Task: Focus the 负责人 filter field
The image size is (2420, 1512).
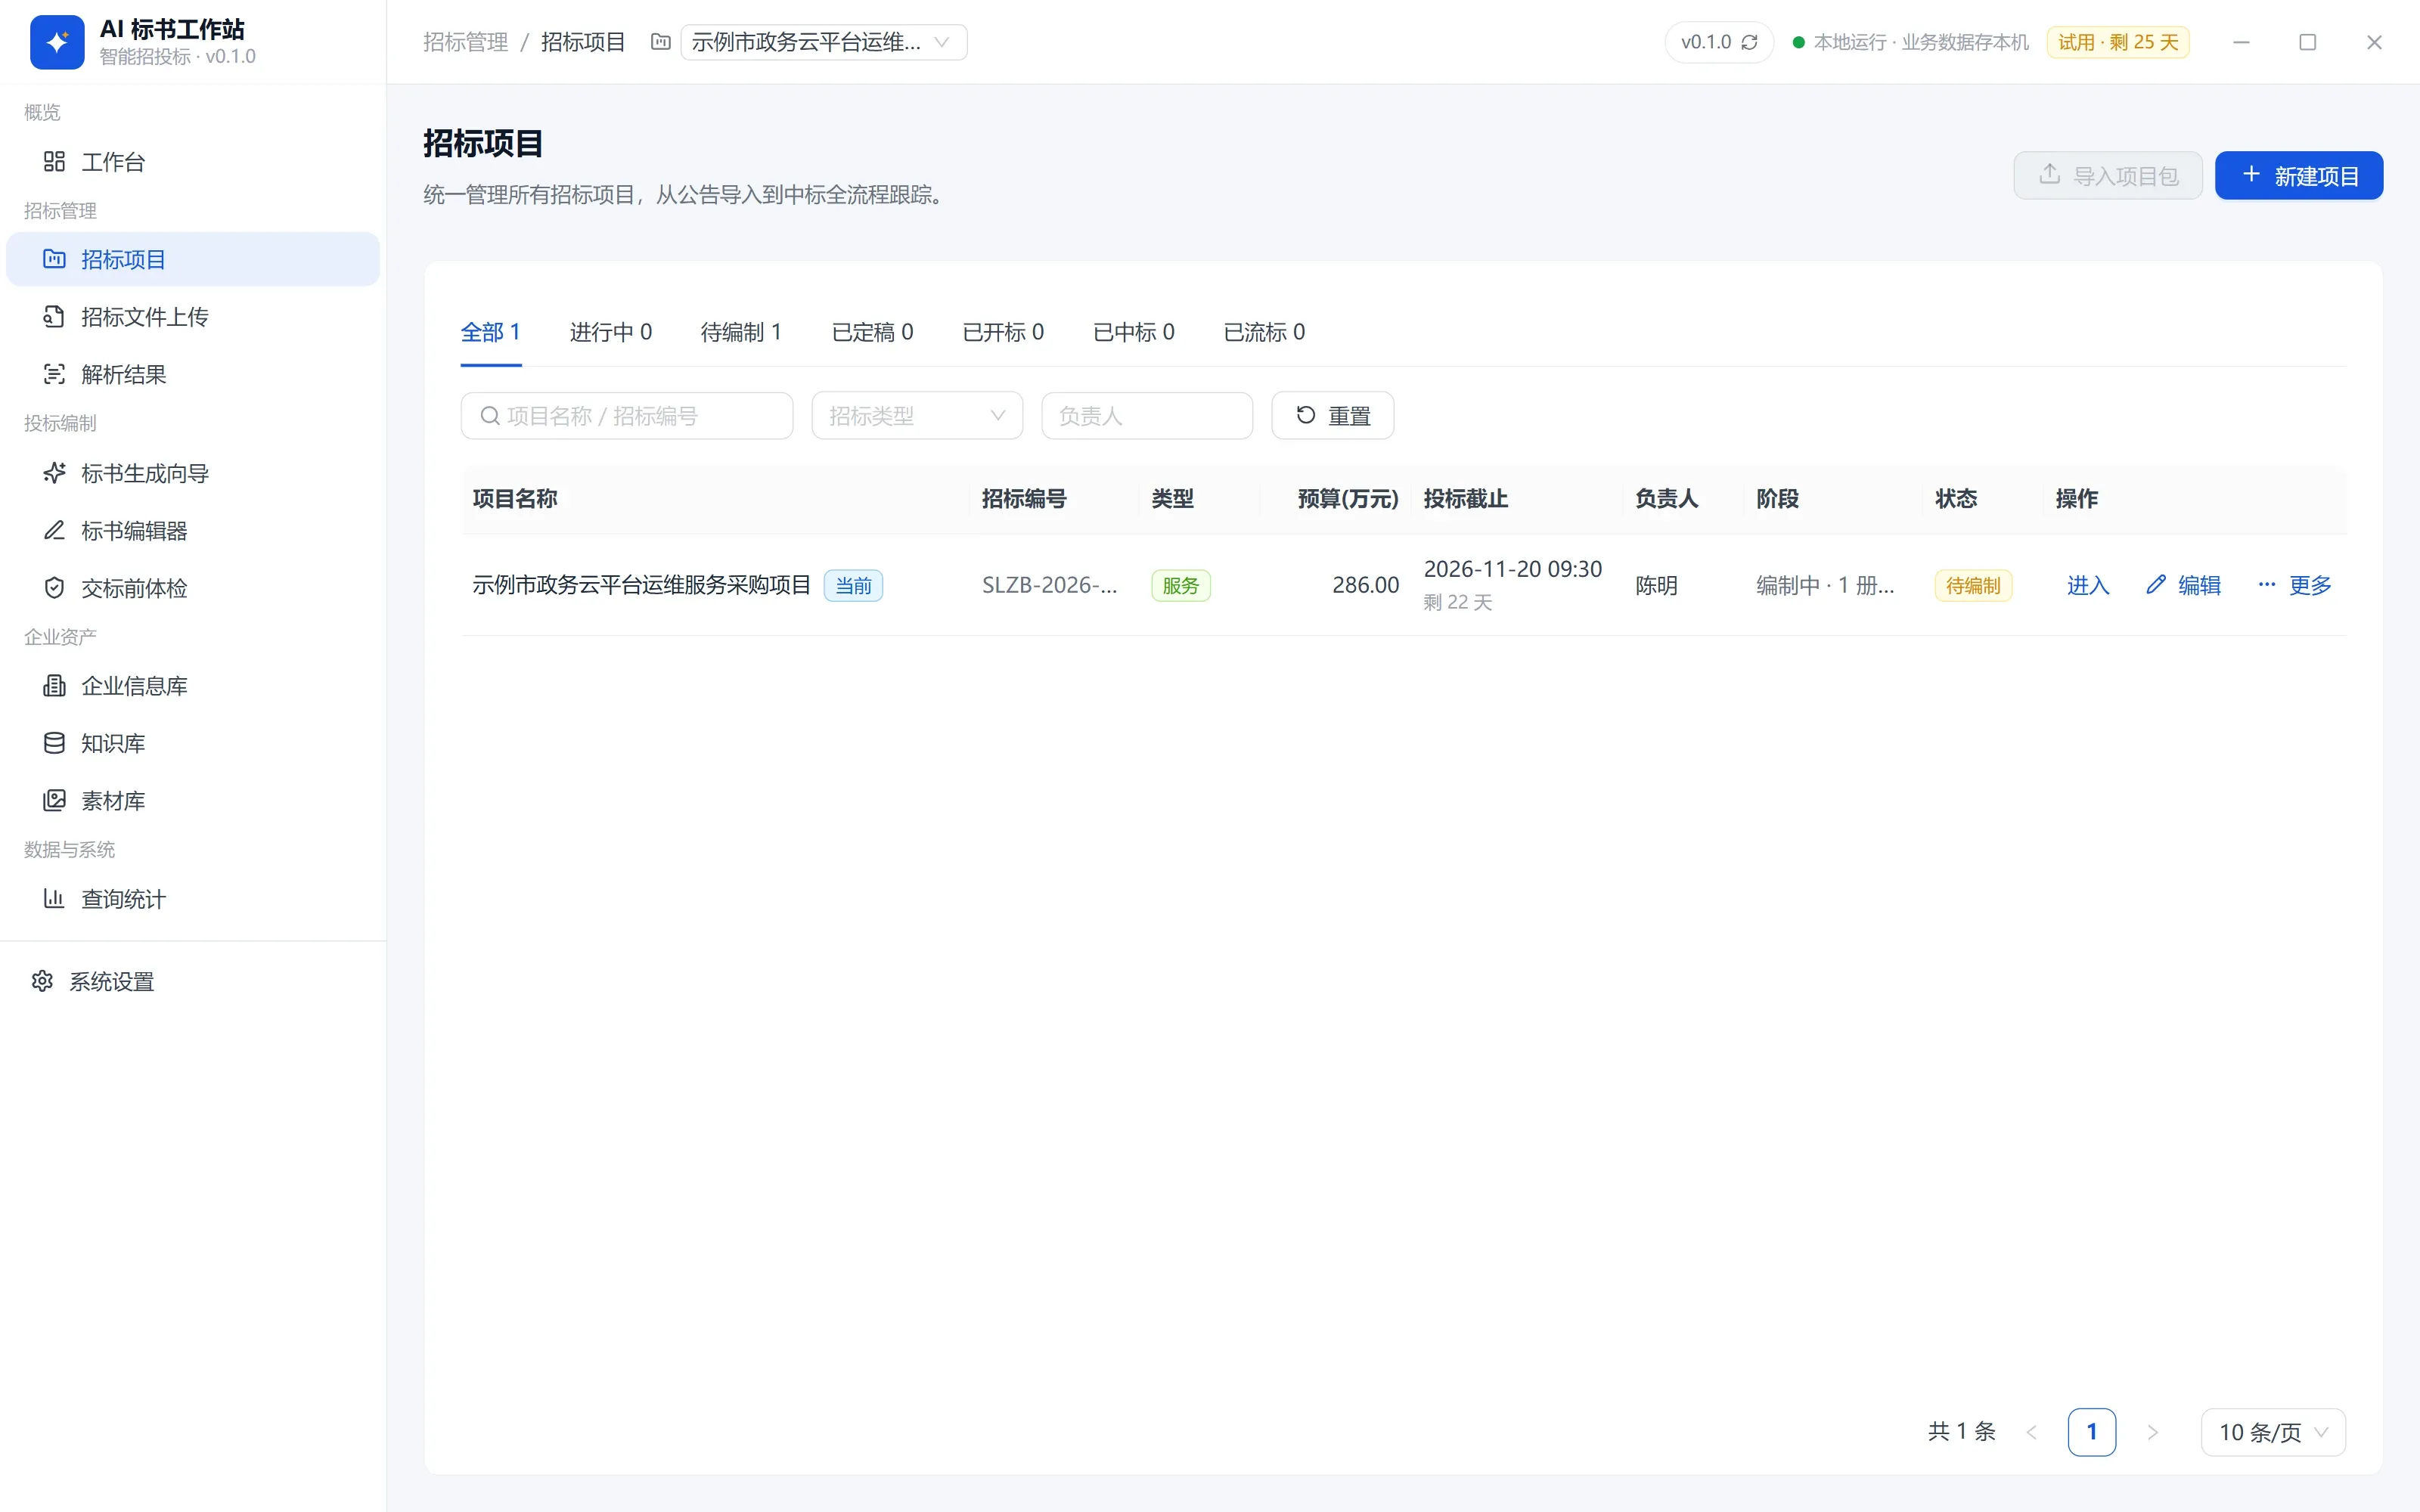Action: 1147,416
